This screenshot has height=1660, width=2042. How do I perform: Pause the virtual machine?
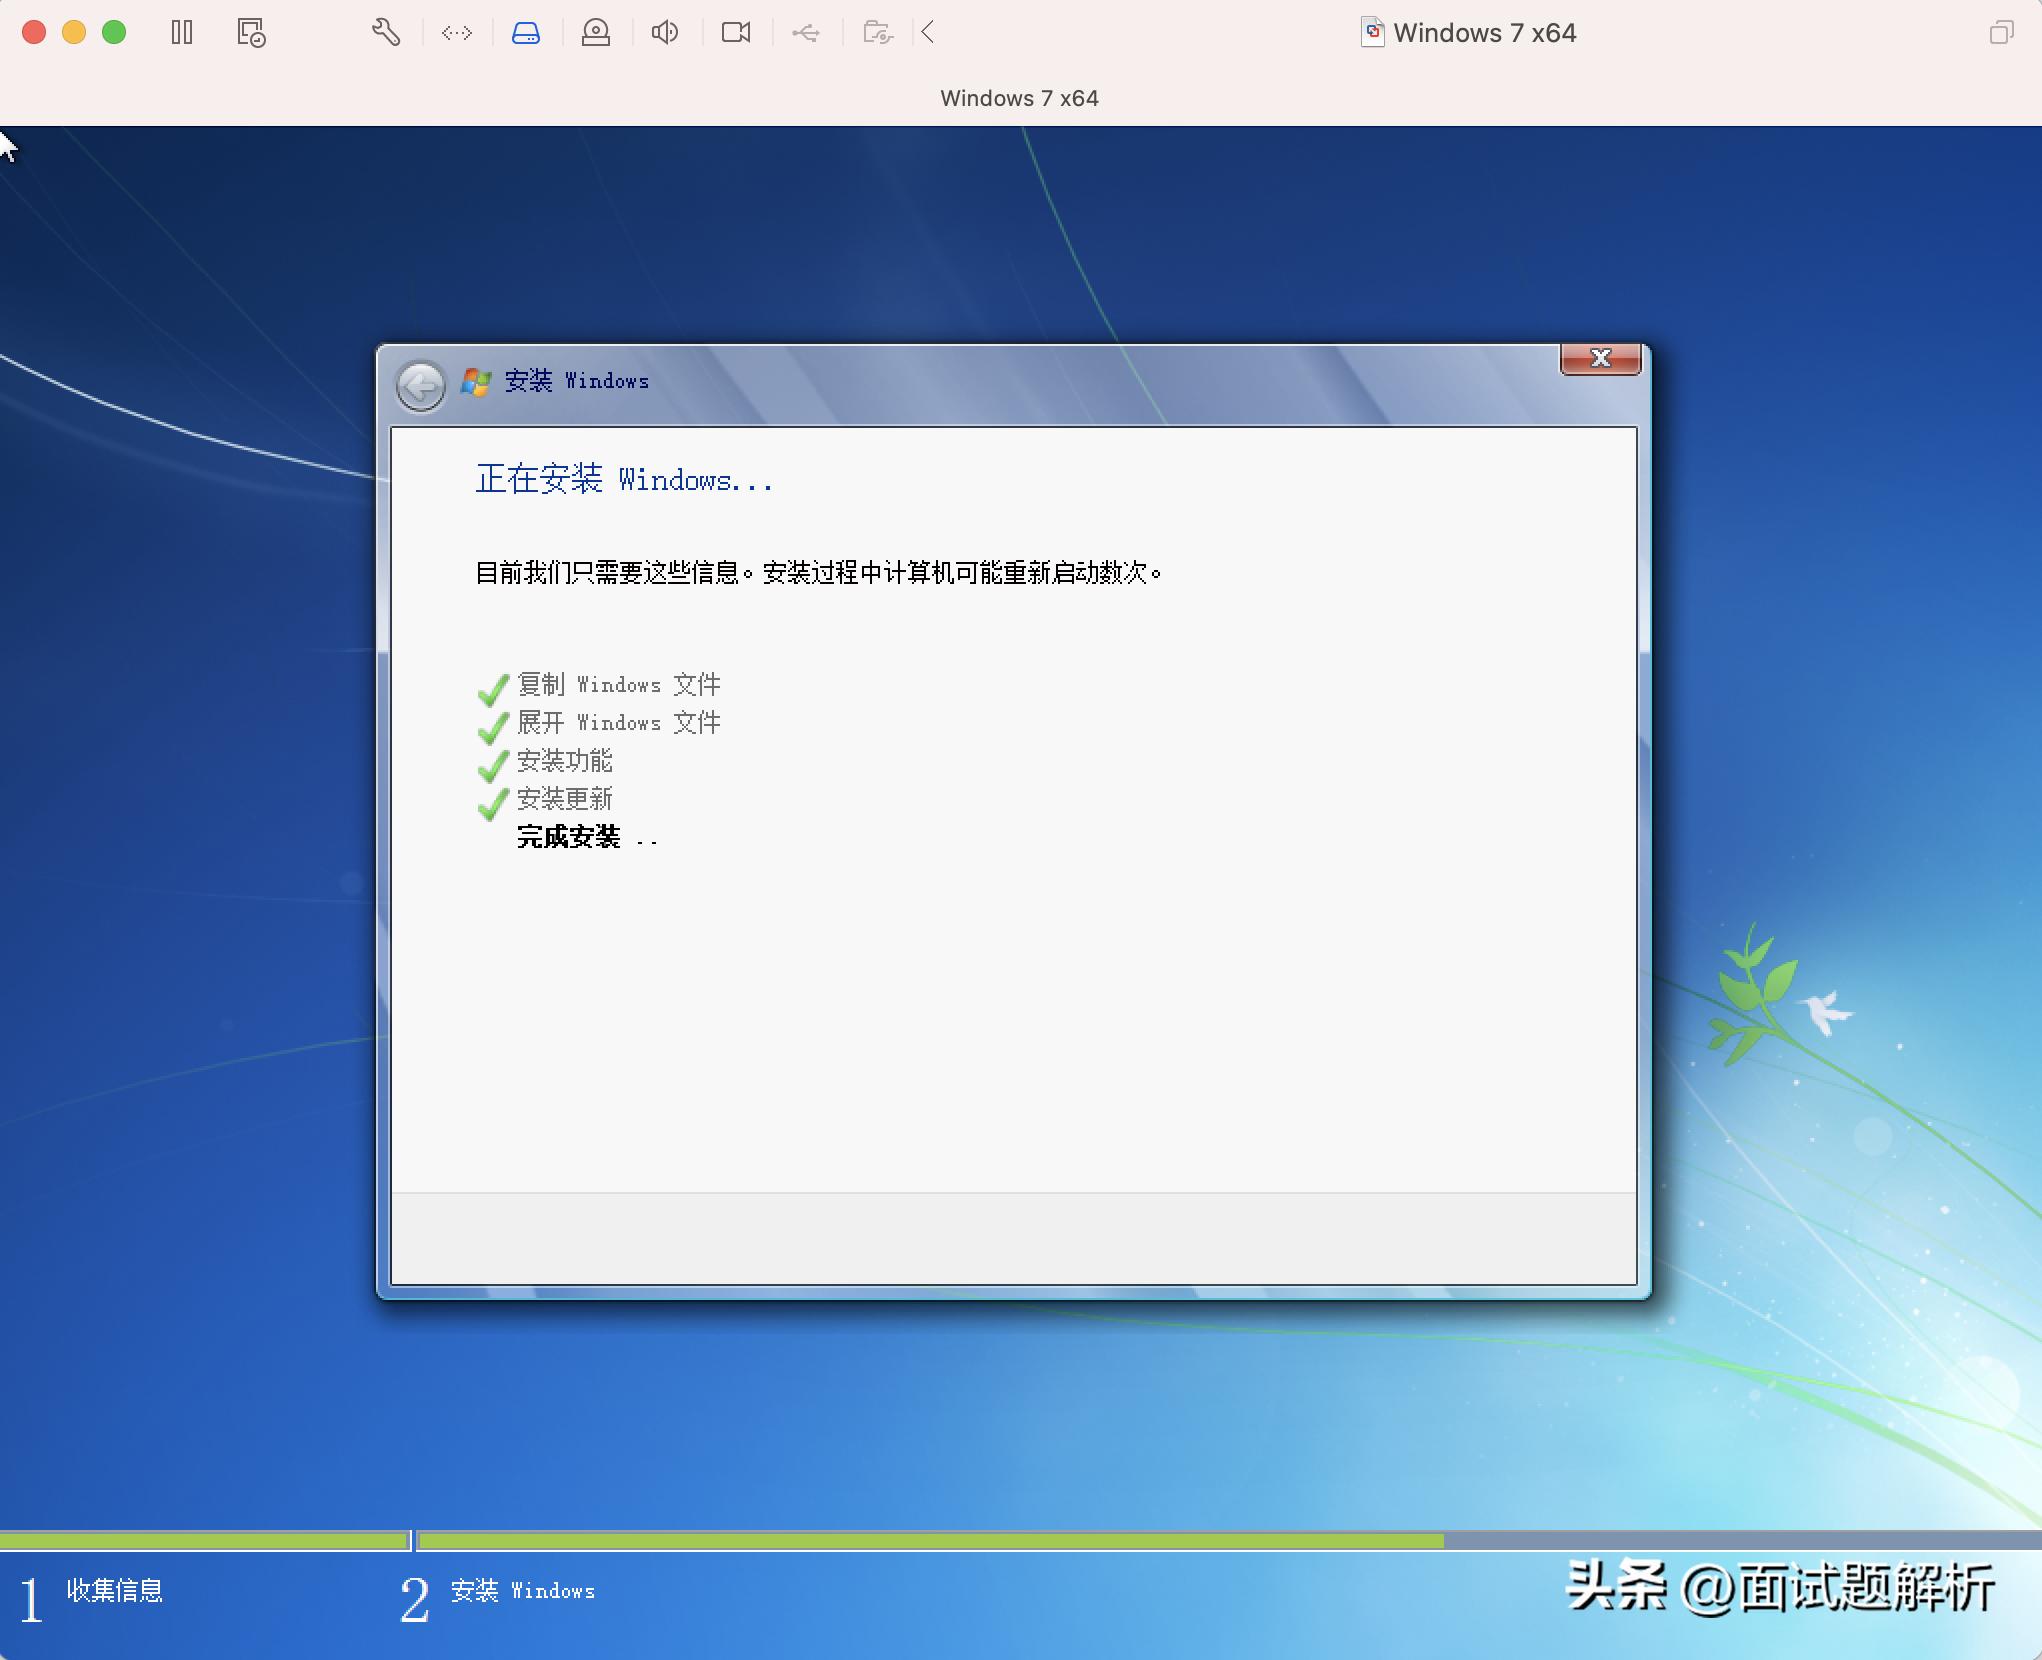tap(181, 33)
